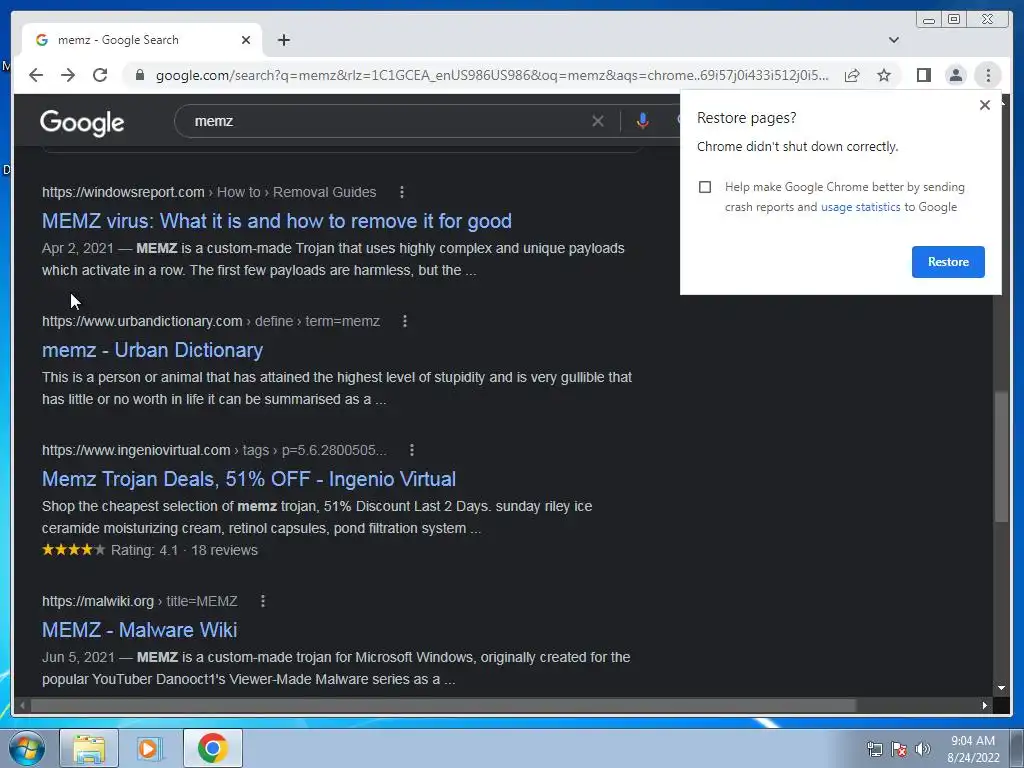This screenshot has height=768, width=1024.
Task: Open options for windowsreport.com result
Action: [x=402, y=192]
